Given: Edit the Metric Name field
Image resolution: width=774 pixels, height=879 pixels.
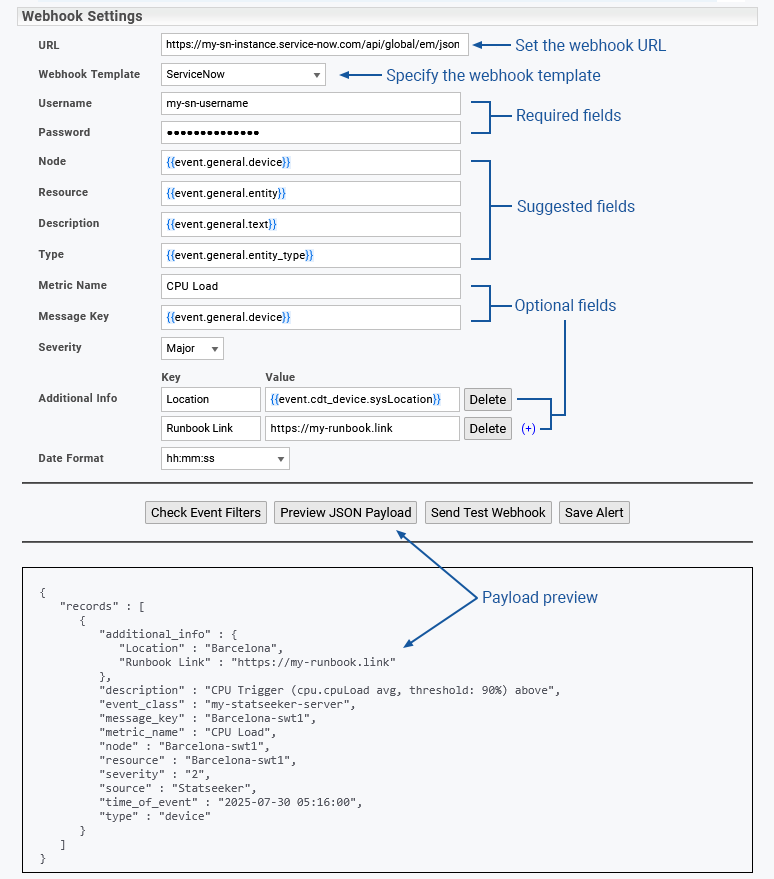Looking at the screenshot, I should coord(310,286).
